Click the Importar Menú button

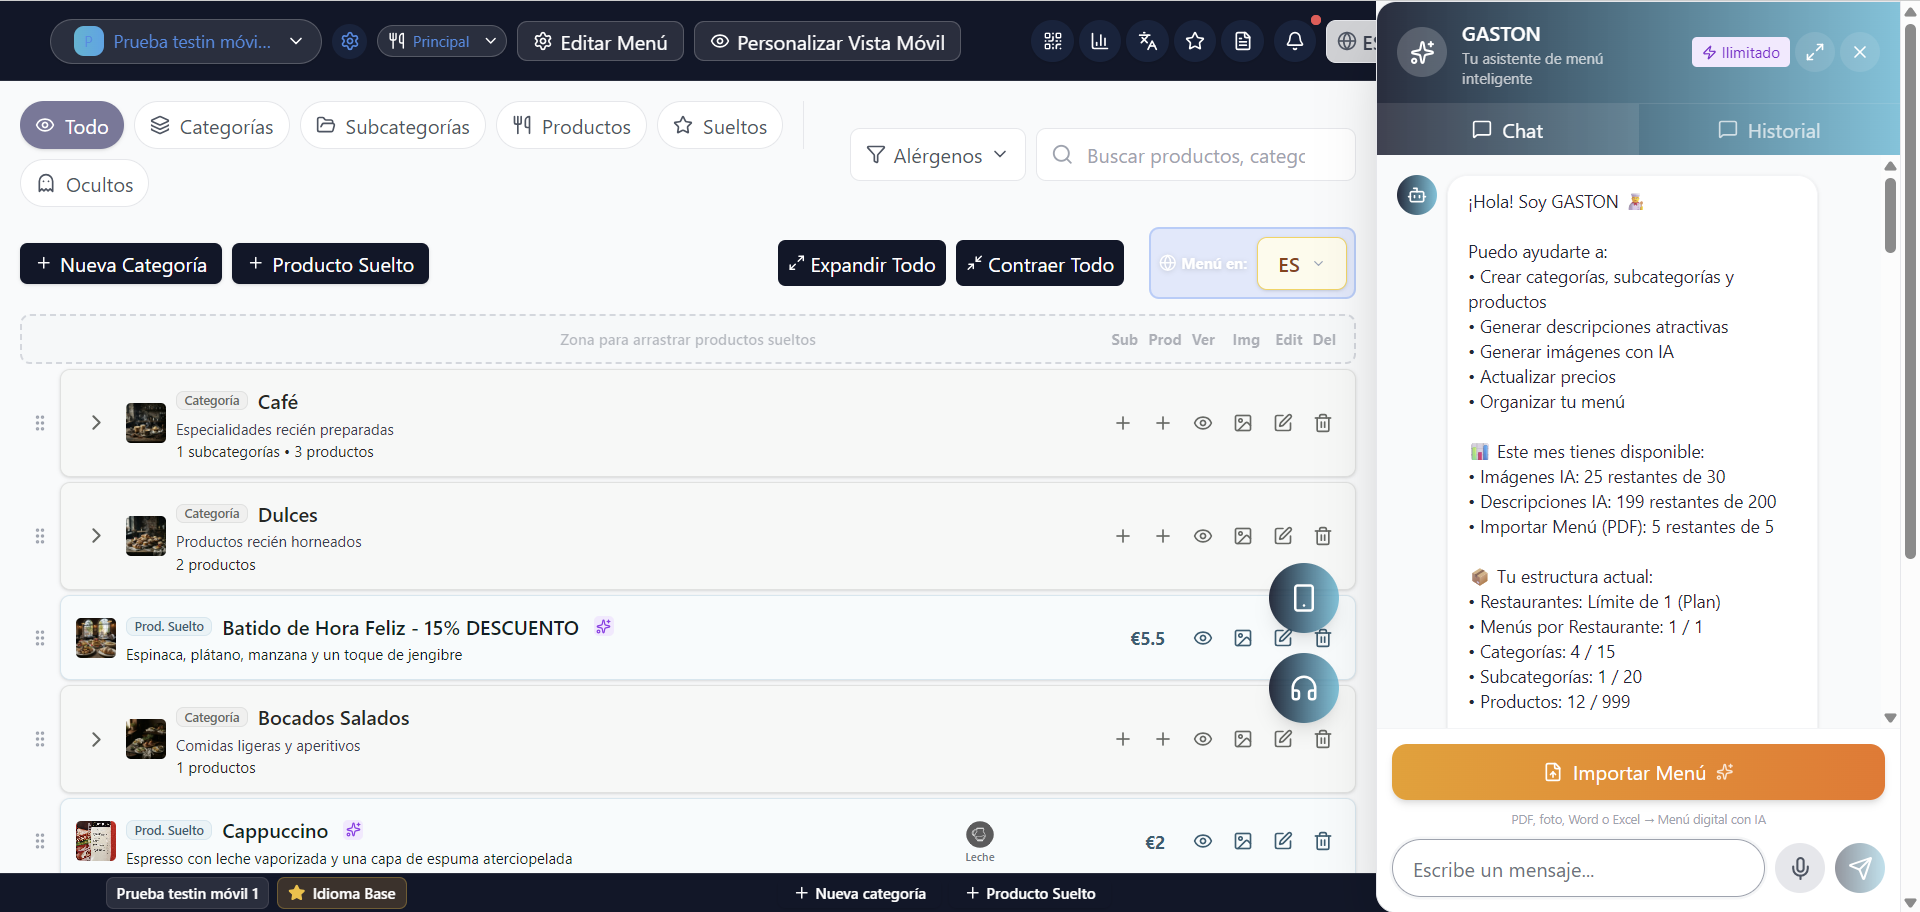1636,771
